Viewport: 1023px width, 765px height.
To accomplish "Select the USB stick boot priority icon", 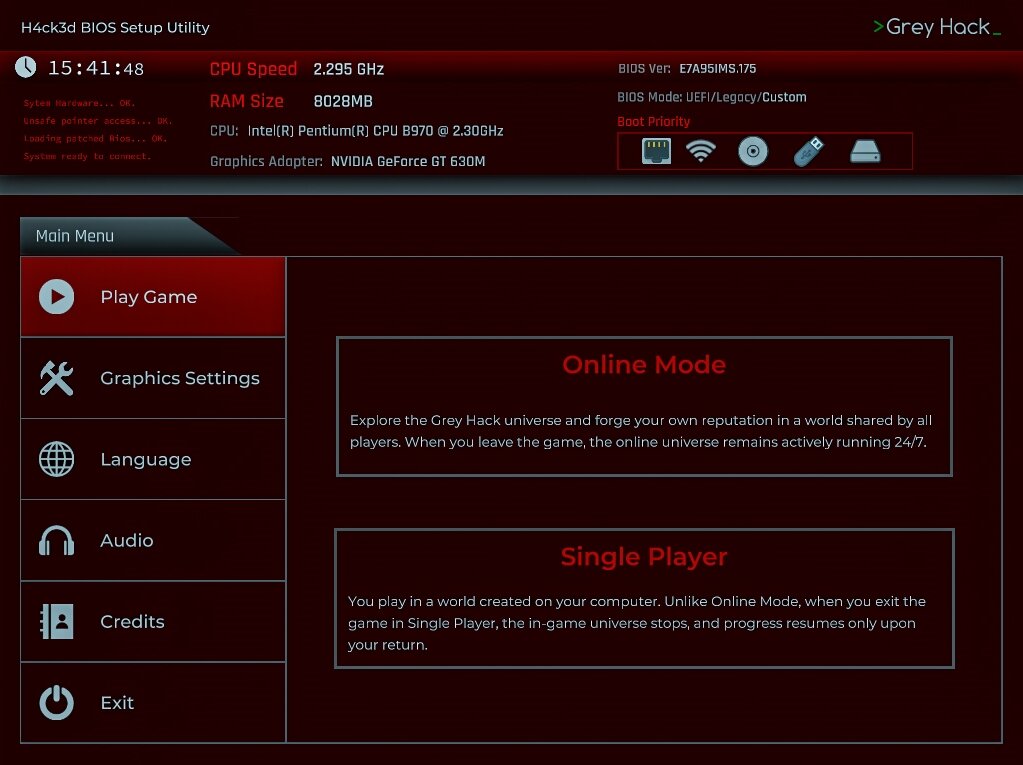I will tap(809, 151).
